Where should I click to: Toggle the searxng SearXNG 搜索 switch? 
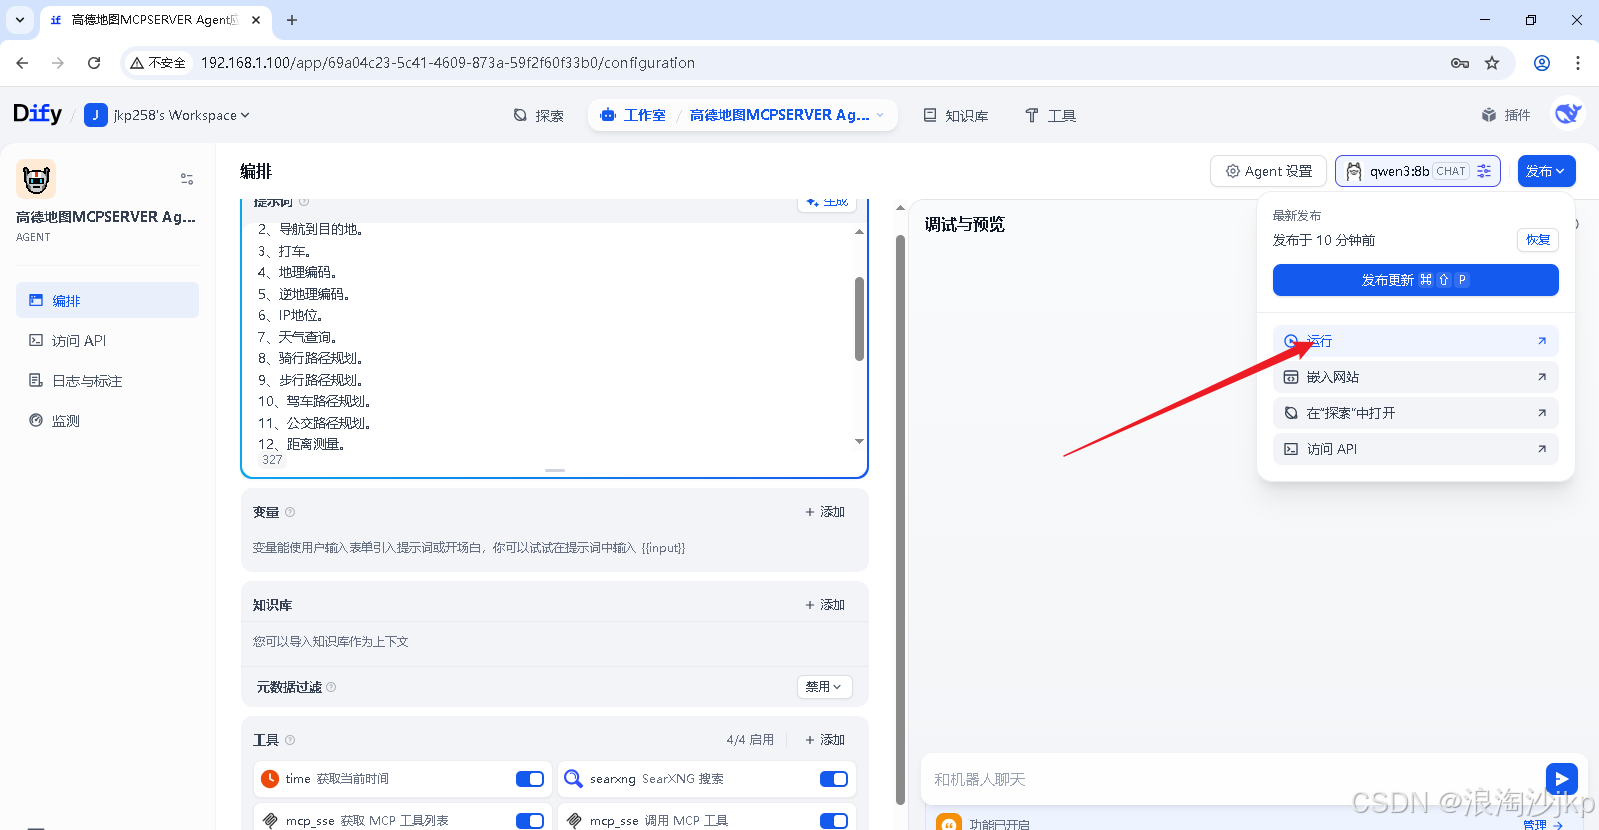pyautogui.click(x=833, y=779)
